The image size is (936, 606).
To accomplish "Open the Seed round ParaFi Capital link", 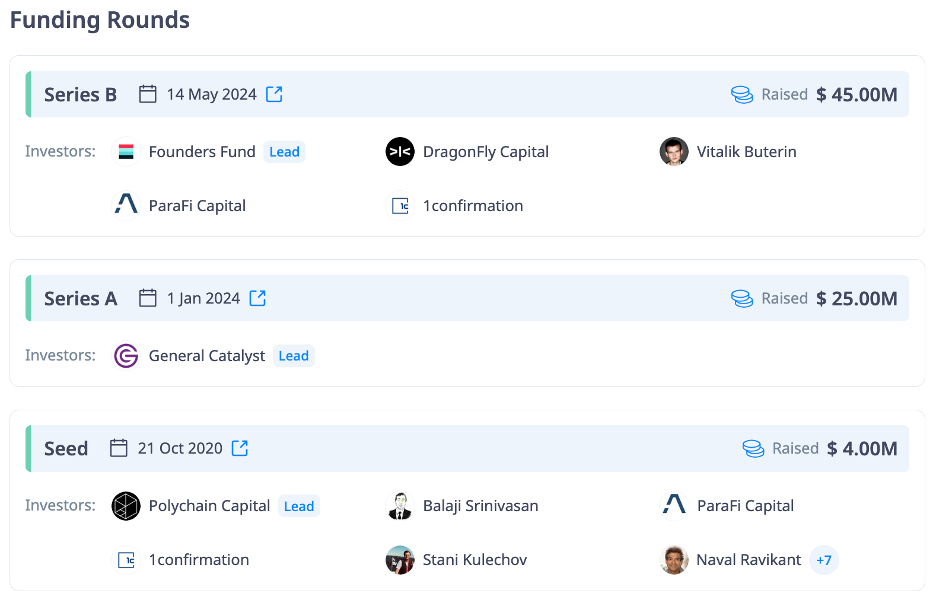I will (x=745, y=506).
